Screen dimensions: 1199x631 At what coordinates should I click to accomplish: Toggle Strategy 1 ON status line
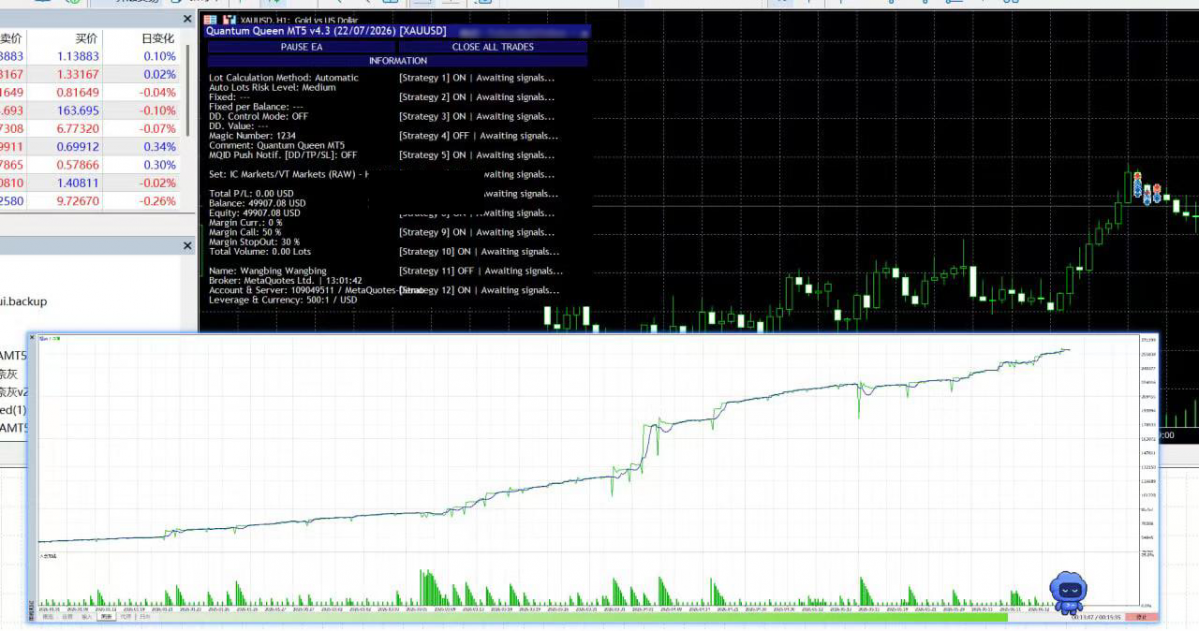(476, 77)
